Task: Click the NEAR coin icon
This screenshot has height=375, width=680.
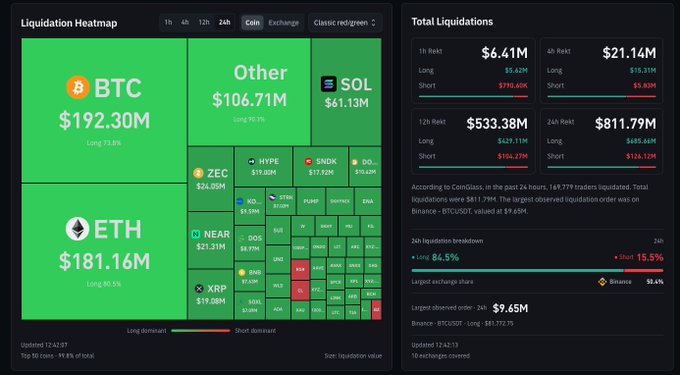Action: click(196, 235)
